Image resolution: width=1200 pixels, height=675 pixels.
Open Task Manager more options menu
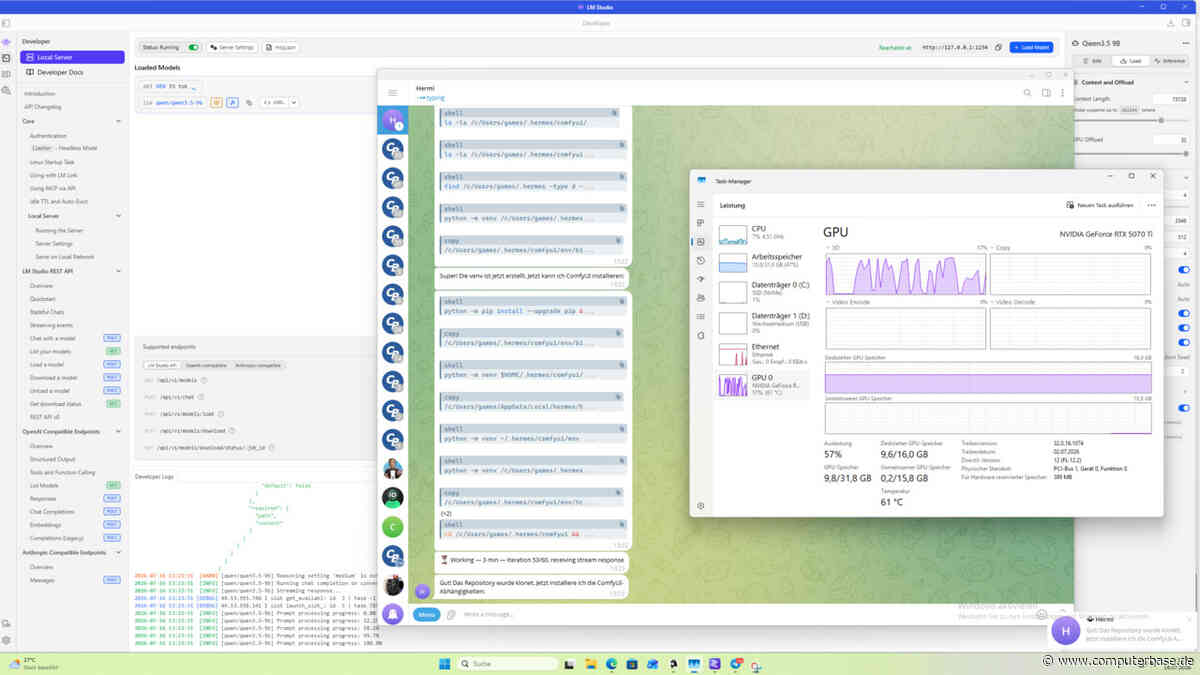point(1151,205)
